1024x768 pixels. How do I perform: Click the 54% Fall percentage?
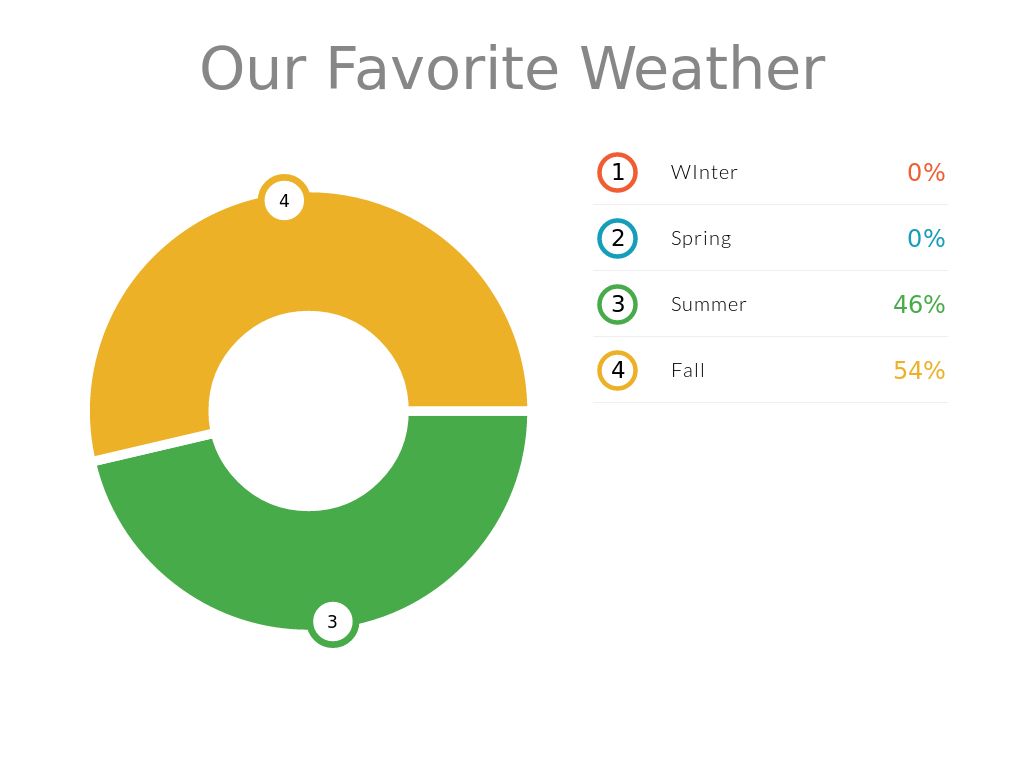[x=919, y=370]
